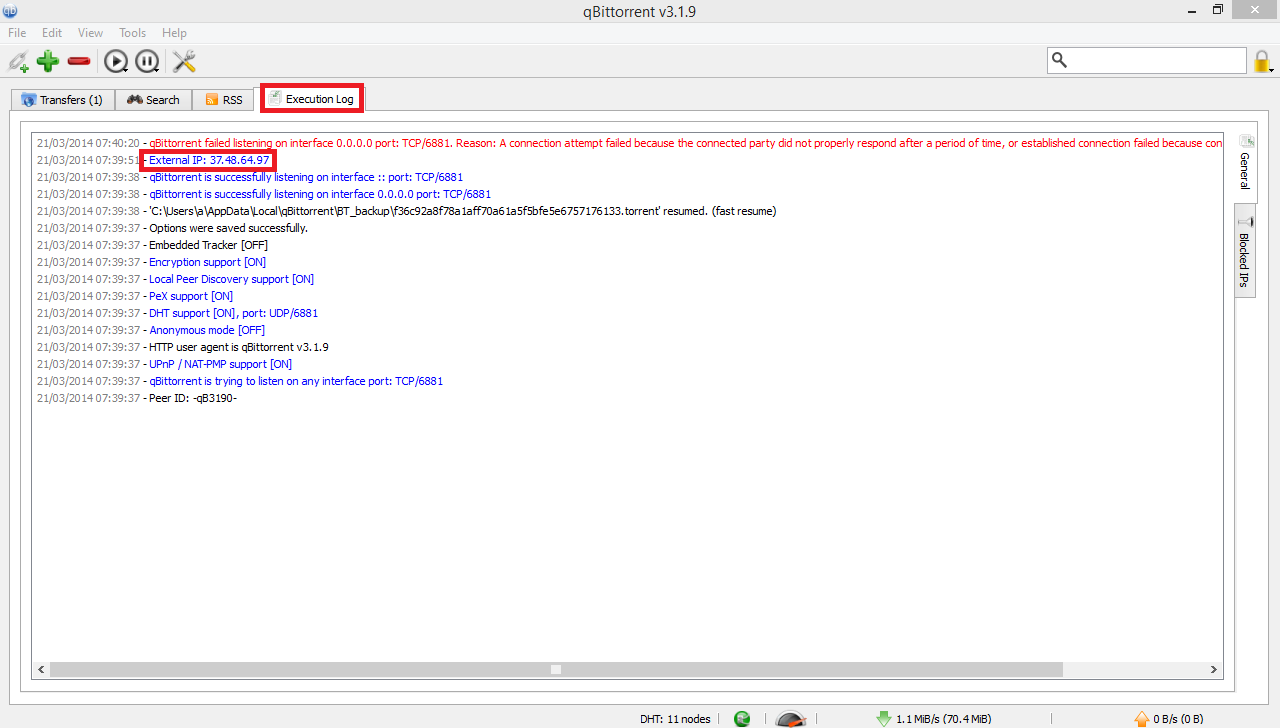The width and height of the screenshot is (1280, 728).
Task: Click the yellow lock UI icon
Action: 1263,61
